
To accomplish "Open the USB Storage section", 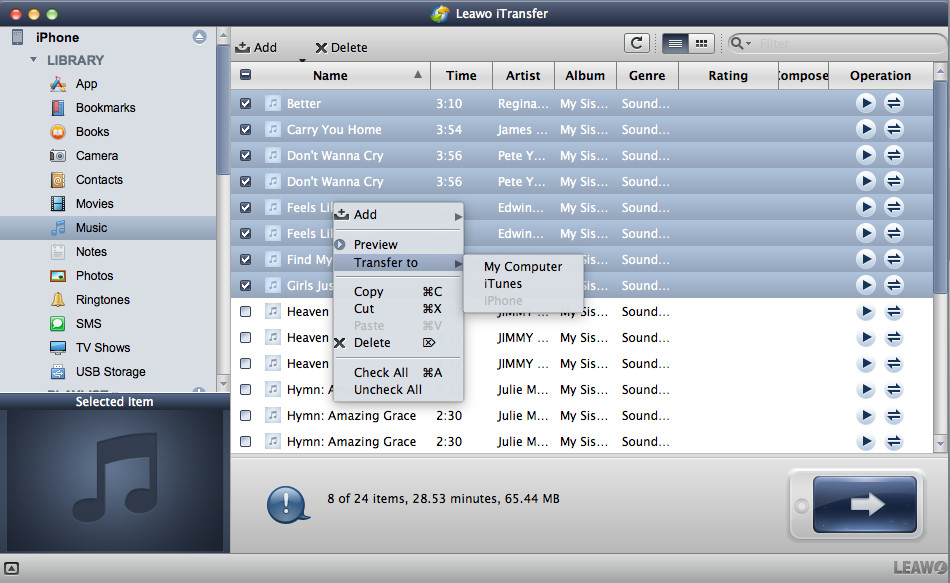I will [x=110, y=371].
